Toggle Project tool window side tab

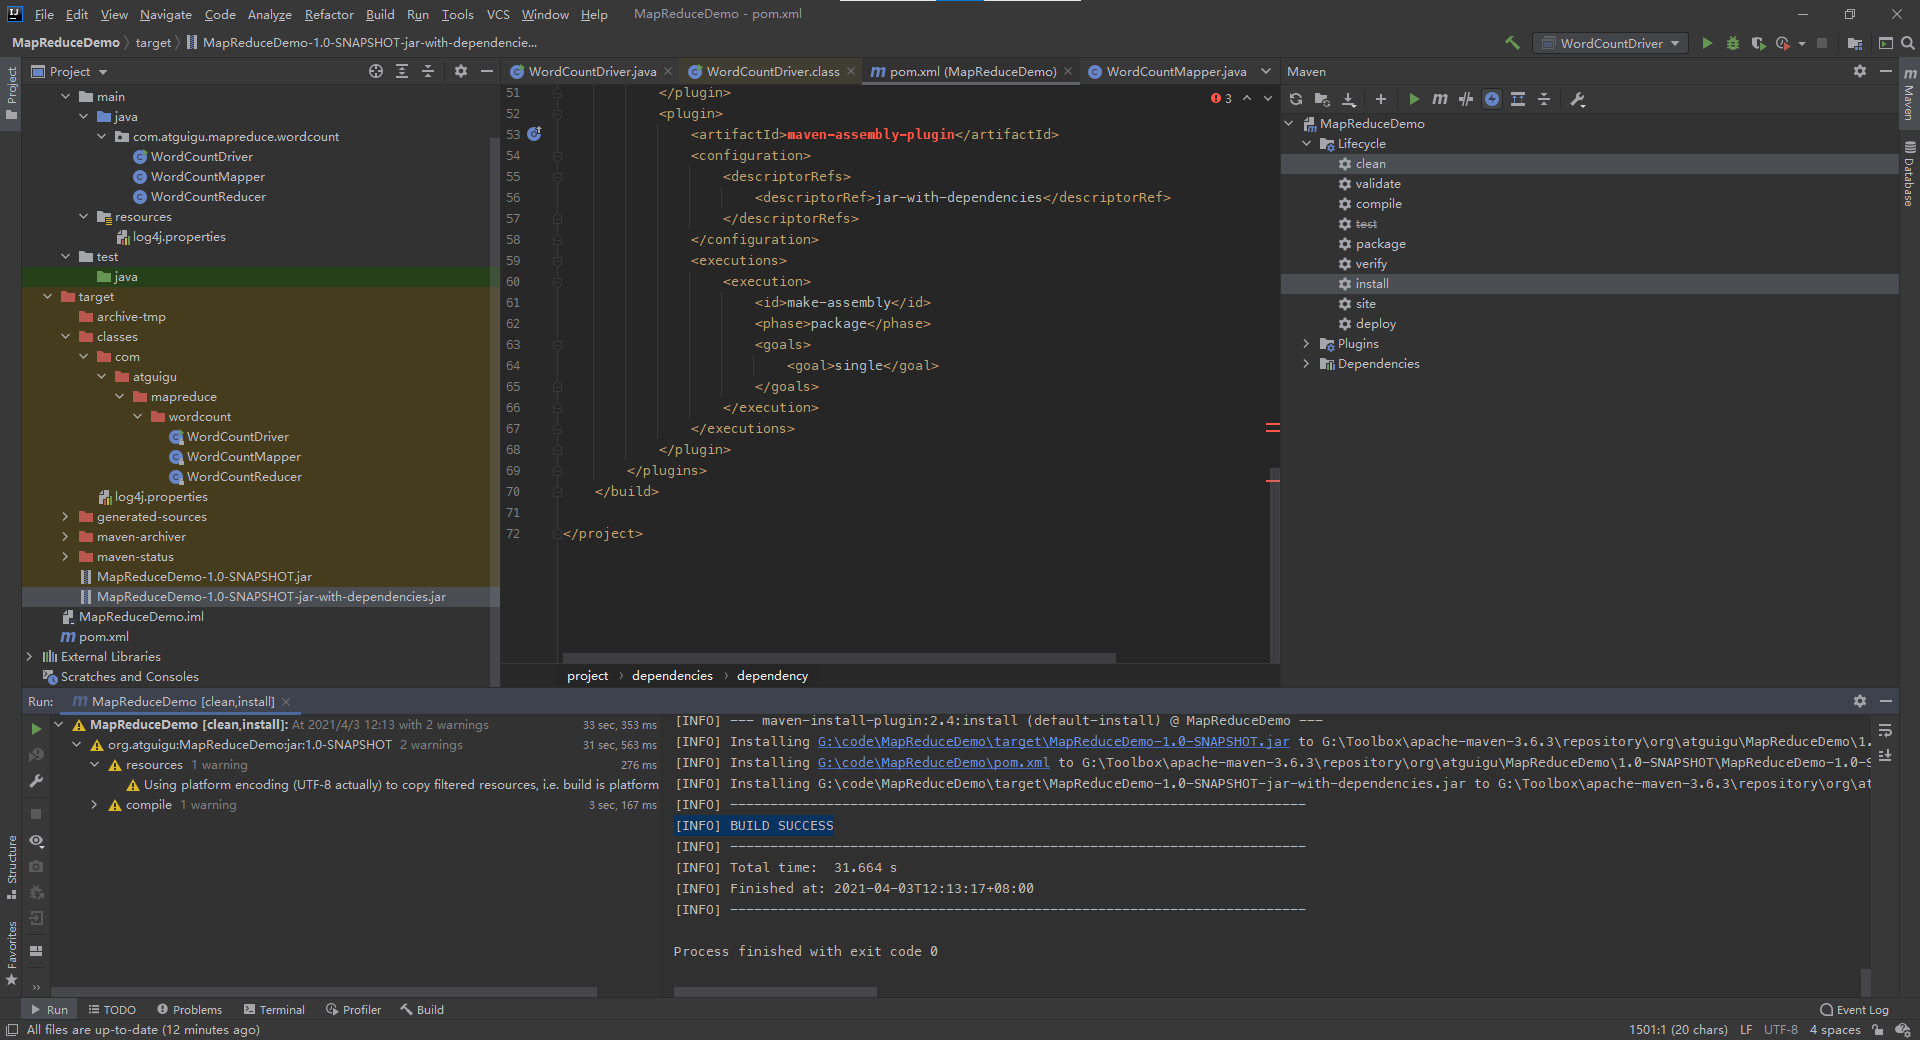pos(11,92)
